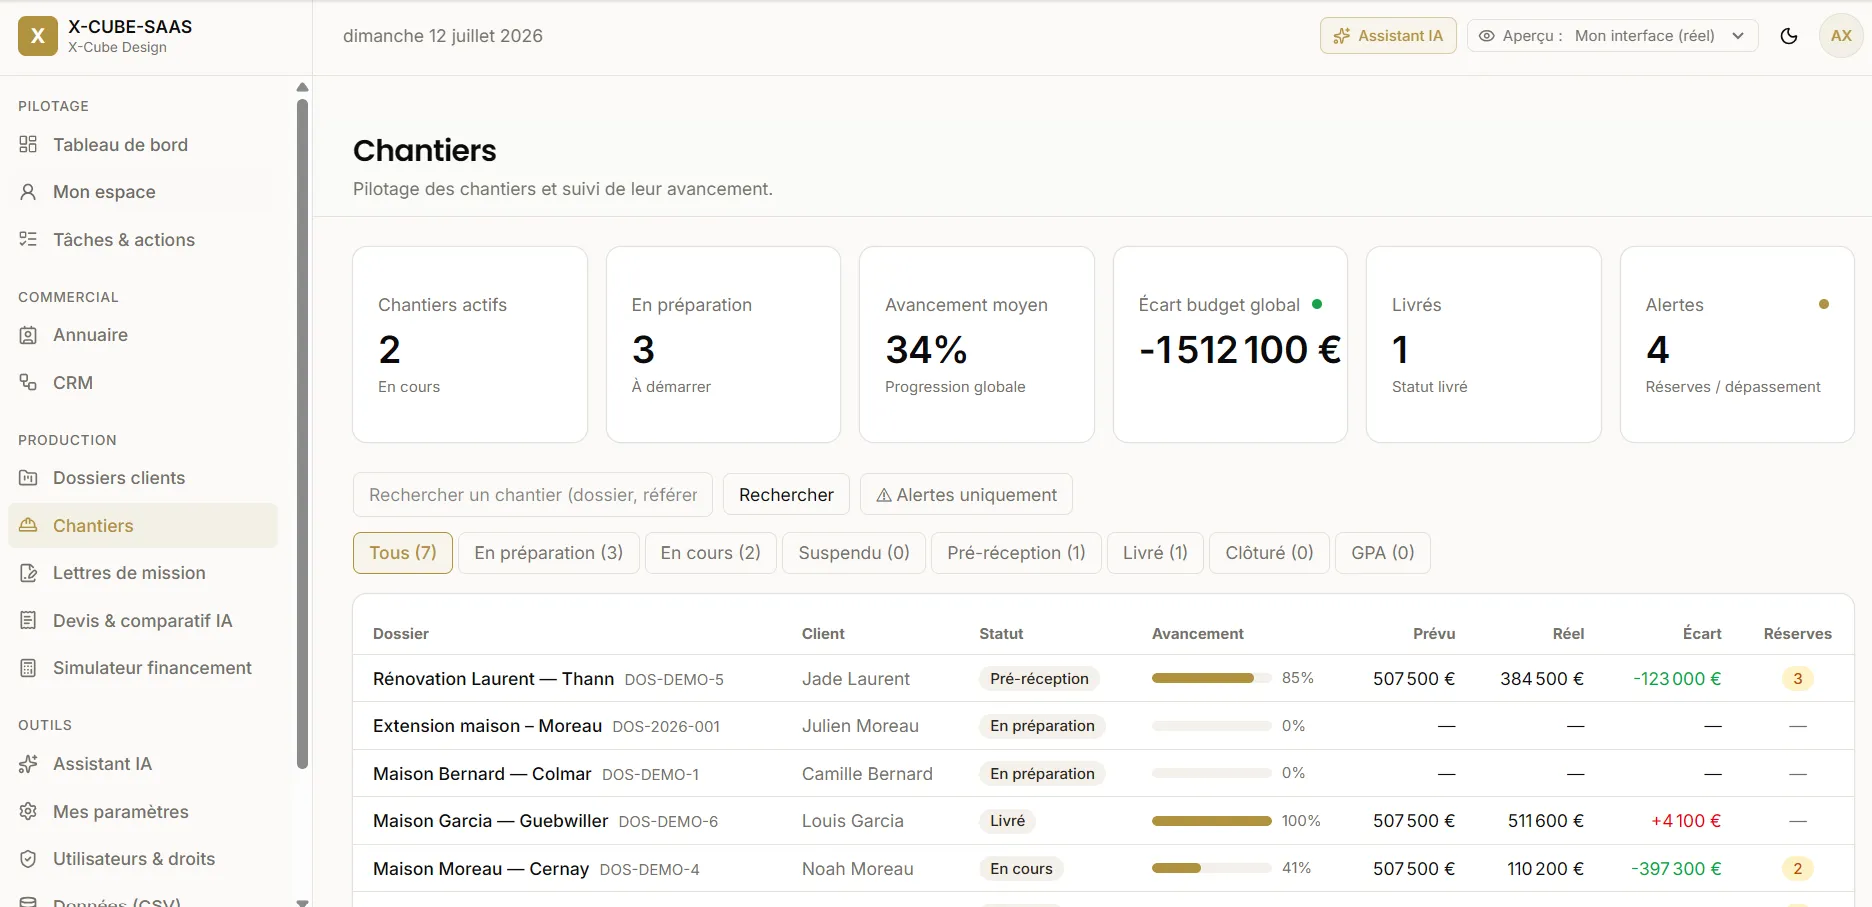Open Tableau de bord grid icon
Screen dimensions: 1872x907
tap(28, 145)
